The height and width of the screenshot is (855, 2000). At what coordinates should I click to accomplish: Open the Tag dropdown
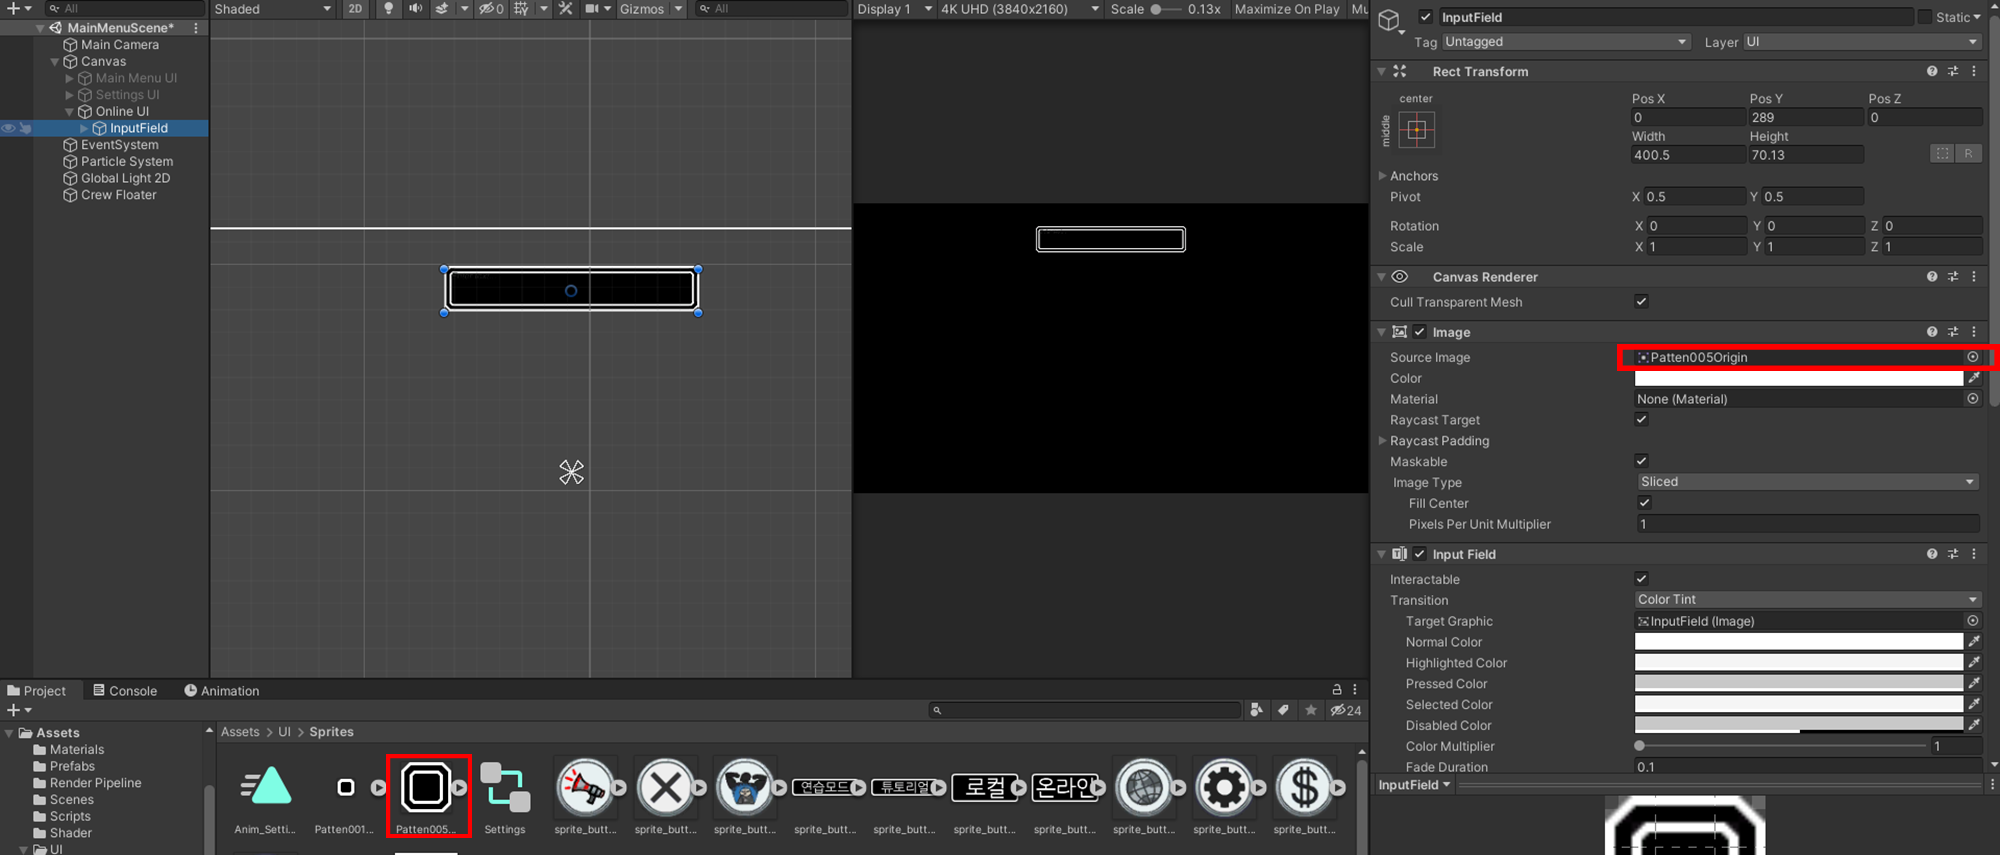pos(1565,42)
